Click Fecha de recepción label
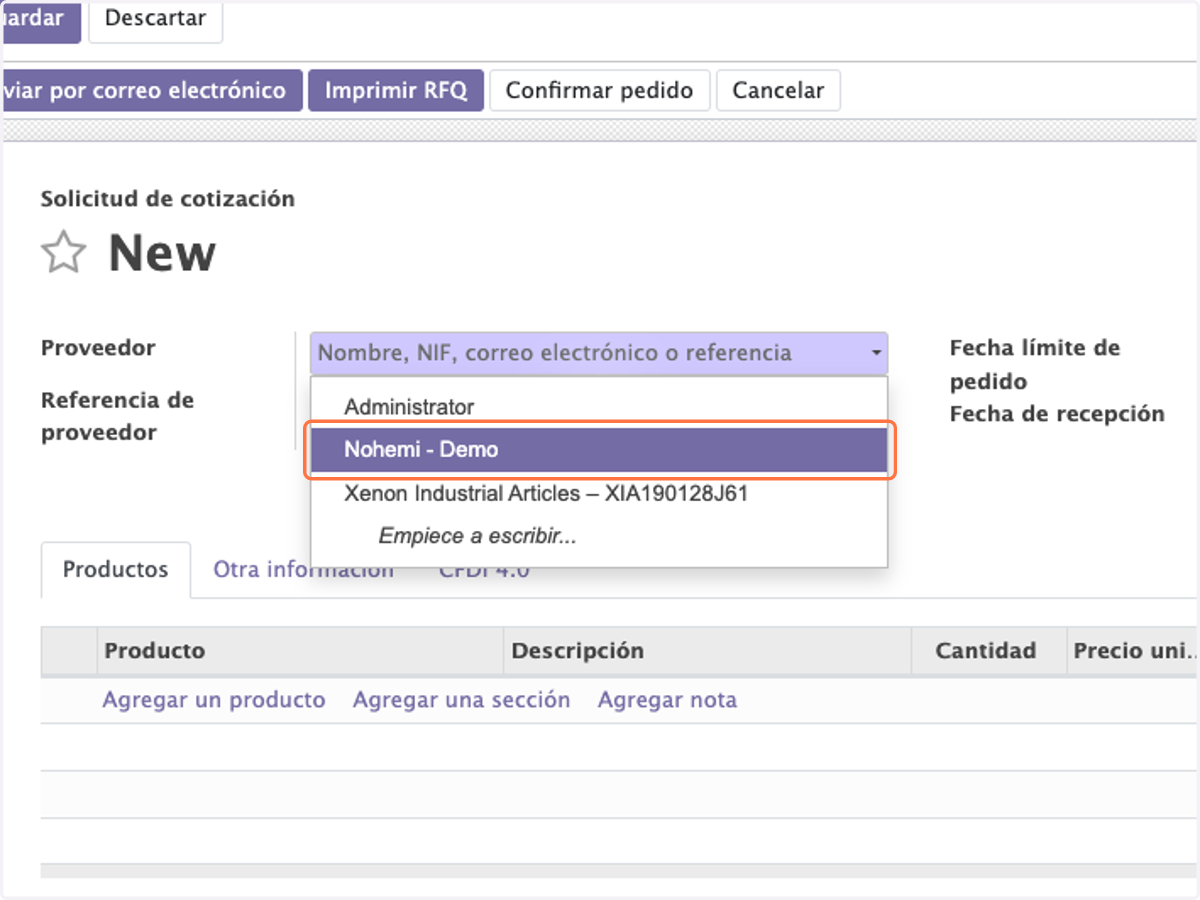 click(x=1057, y=414)
